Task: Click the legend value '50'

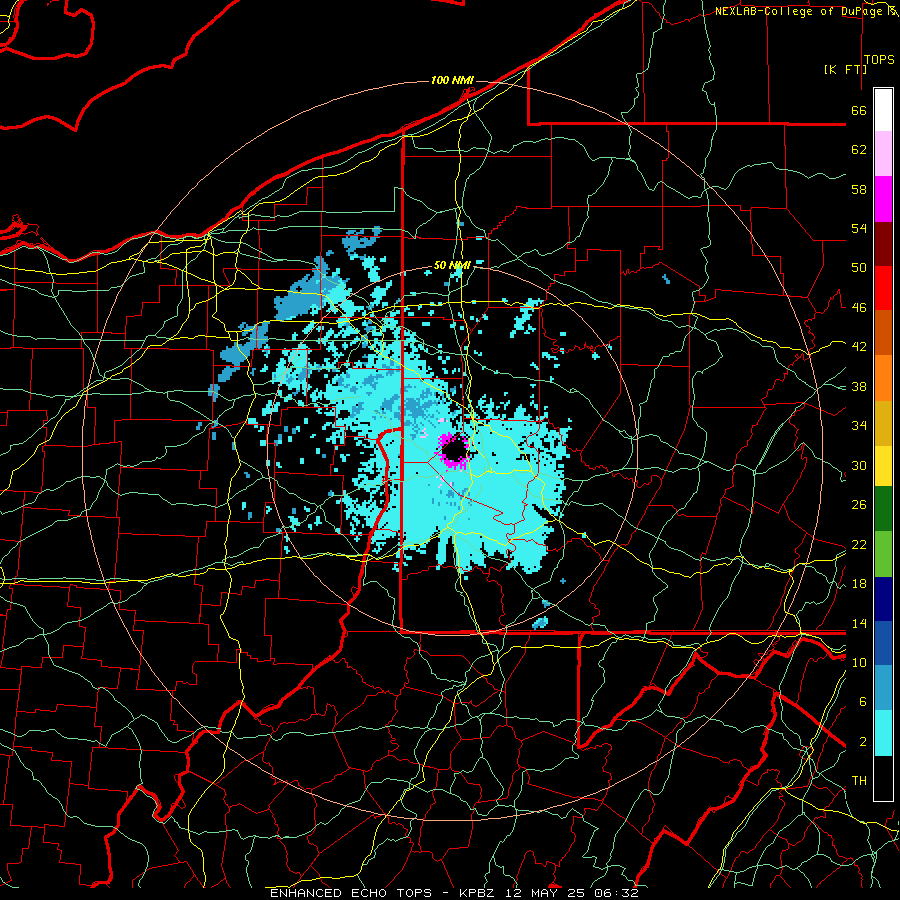Action: point(859,268)
